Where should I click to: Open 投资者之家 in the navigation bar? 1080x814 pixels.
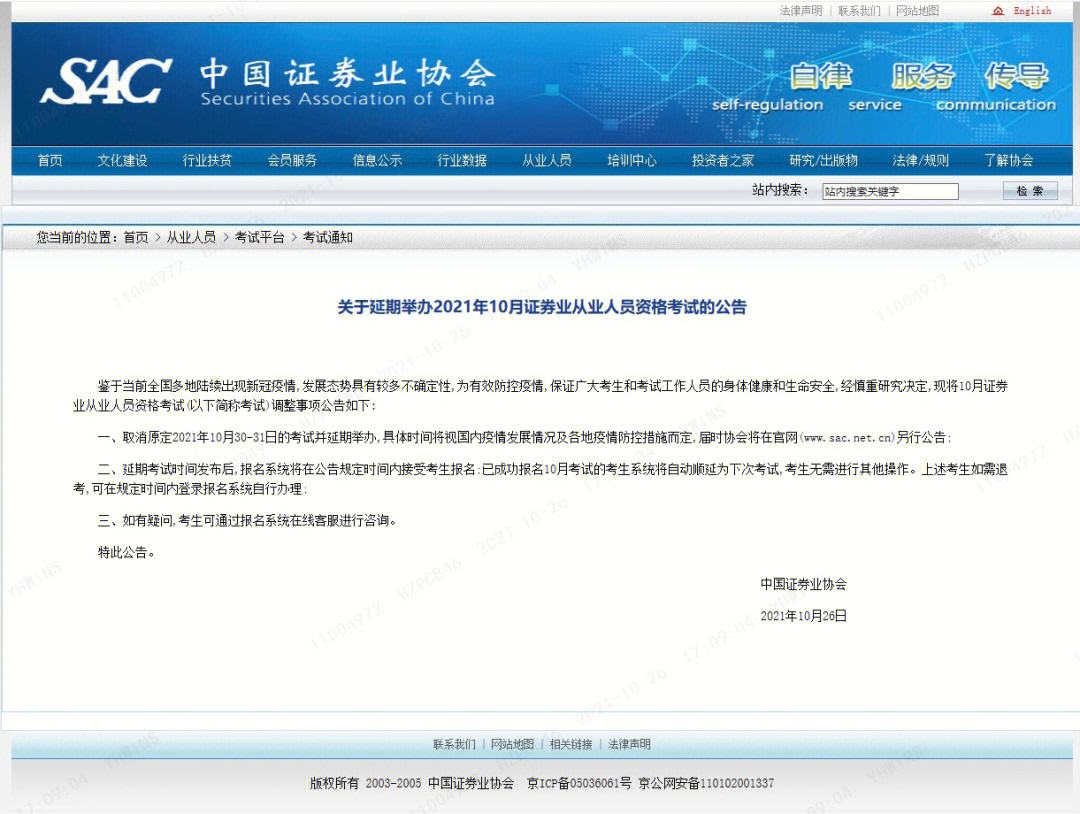click(x=723, y=160)
